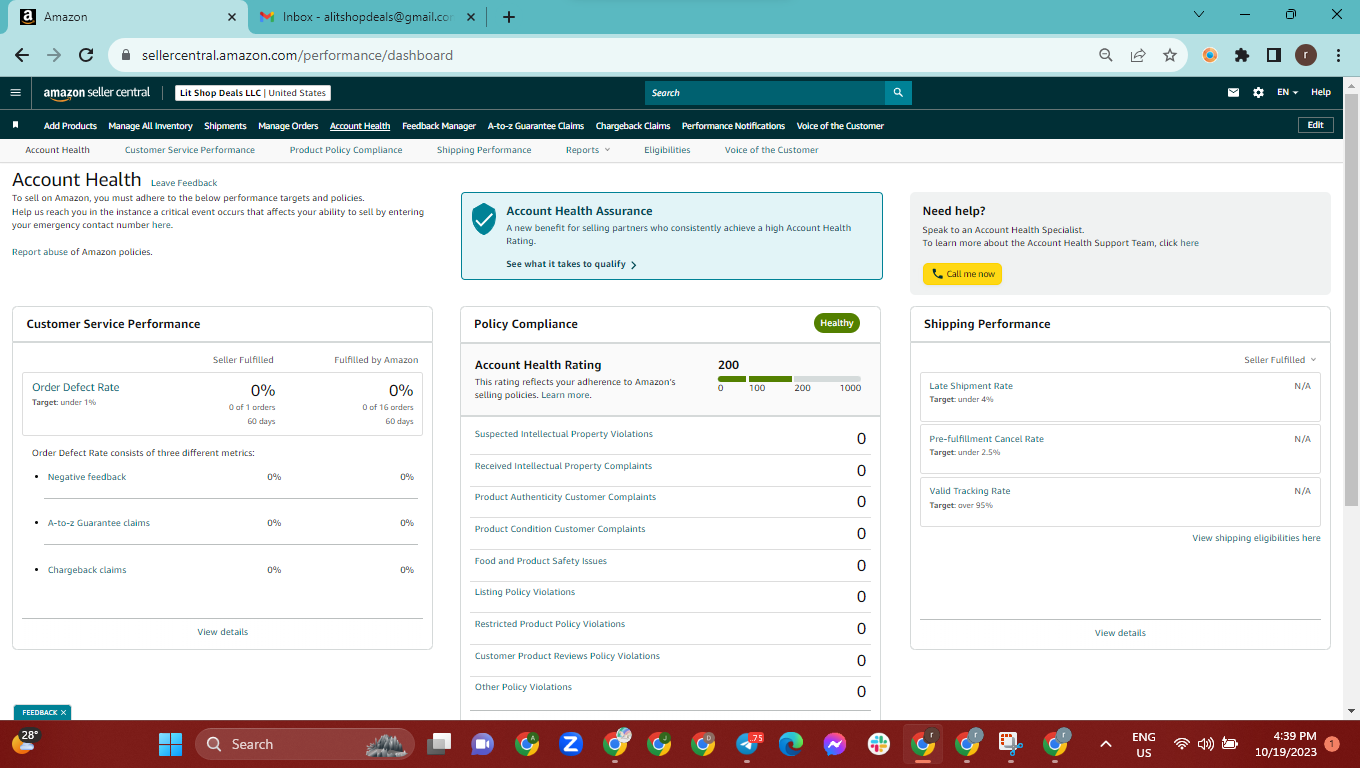Open a new browser tab
The image size is (1360, 768).
tap(509, 16)
